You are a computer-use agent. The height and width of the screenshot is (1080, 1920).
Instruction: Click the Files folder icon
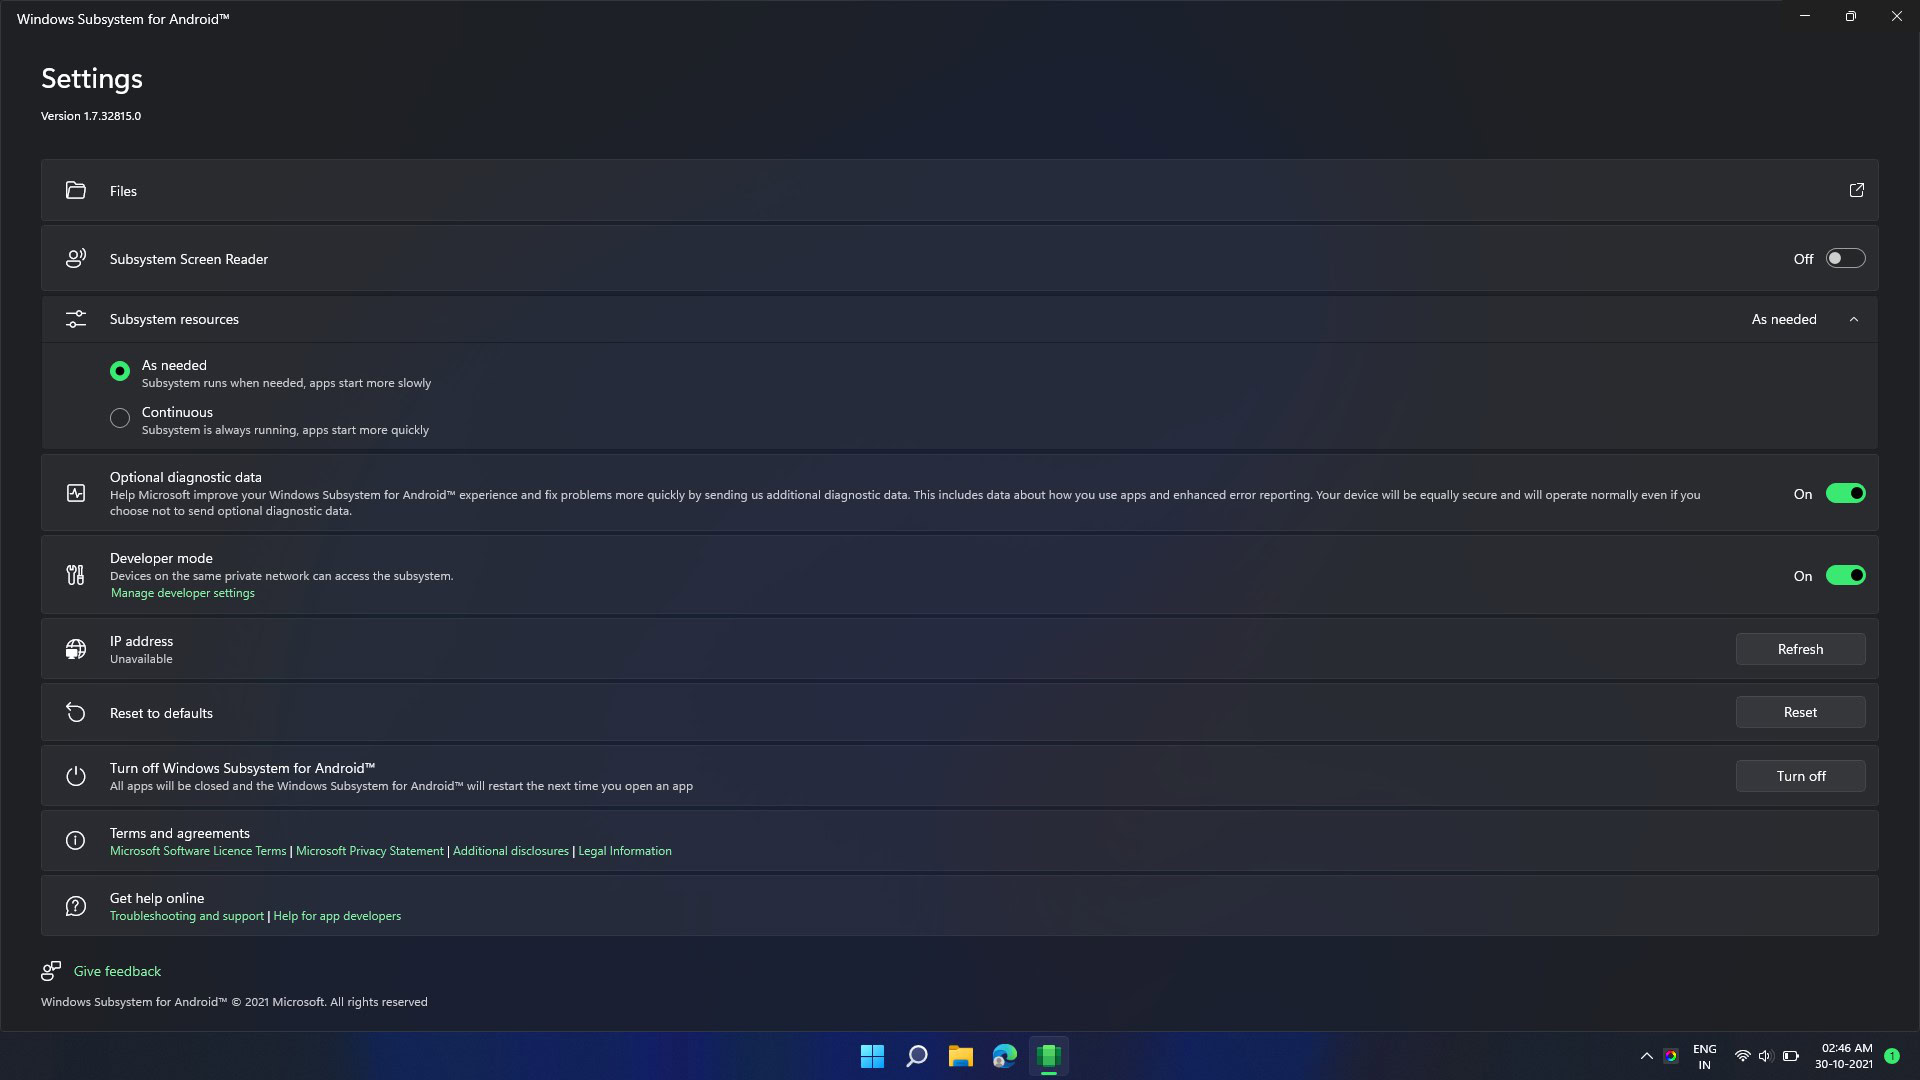pyautogui.click(x=75, y=191)
